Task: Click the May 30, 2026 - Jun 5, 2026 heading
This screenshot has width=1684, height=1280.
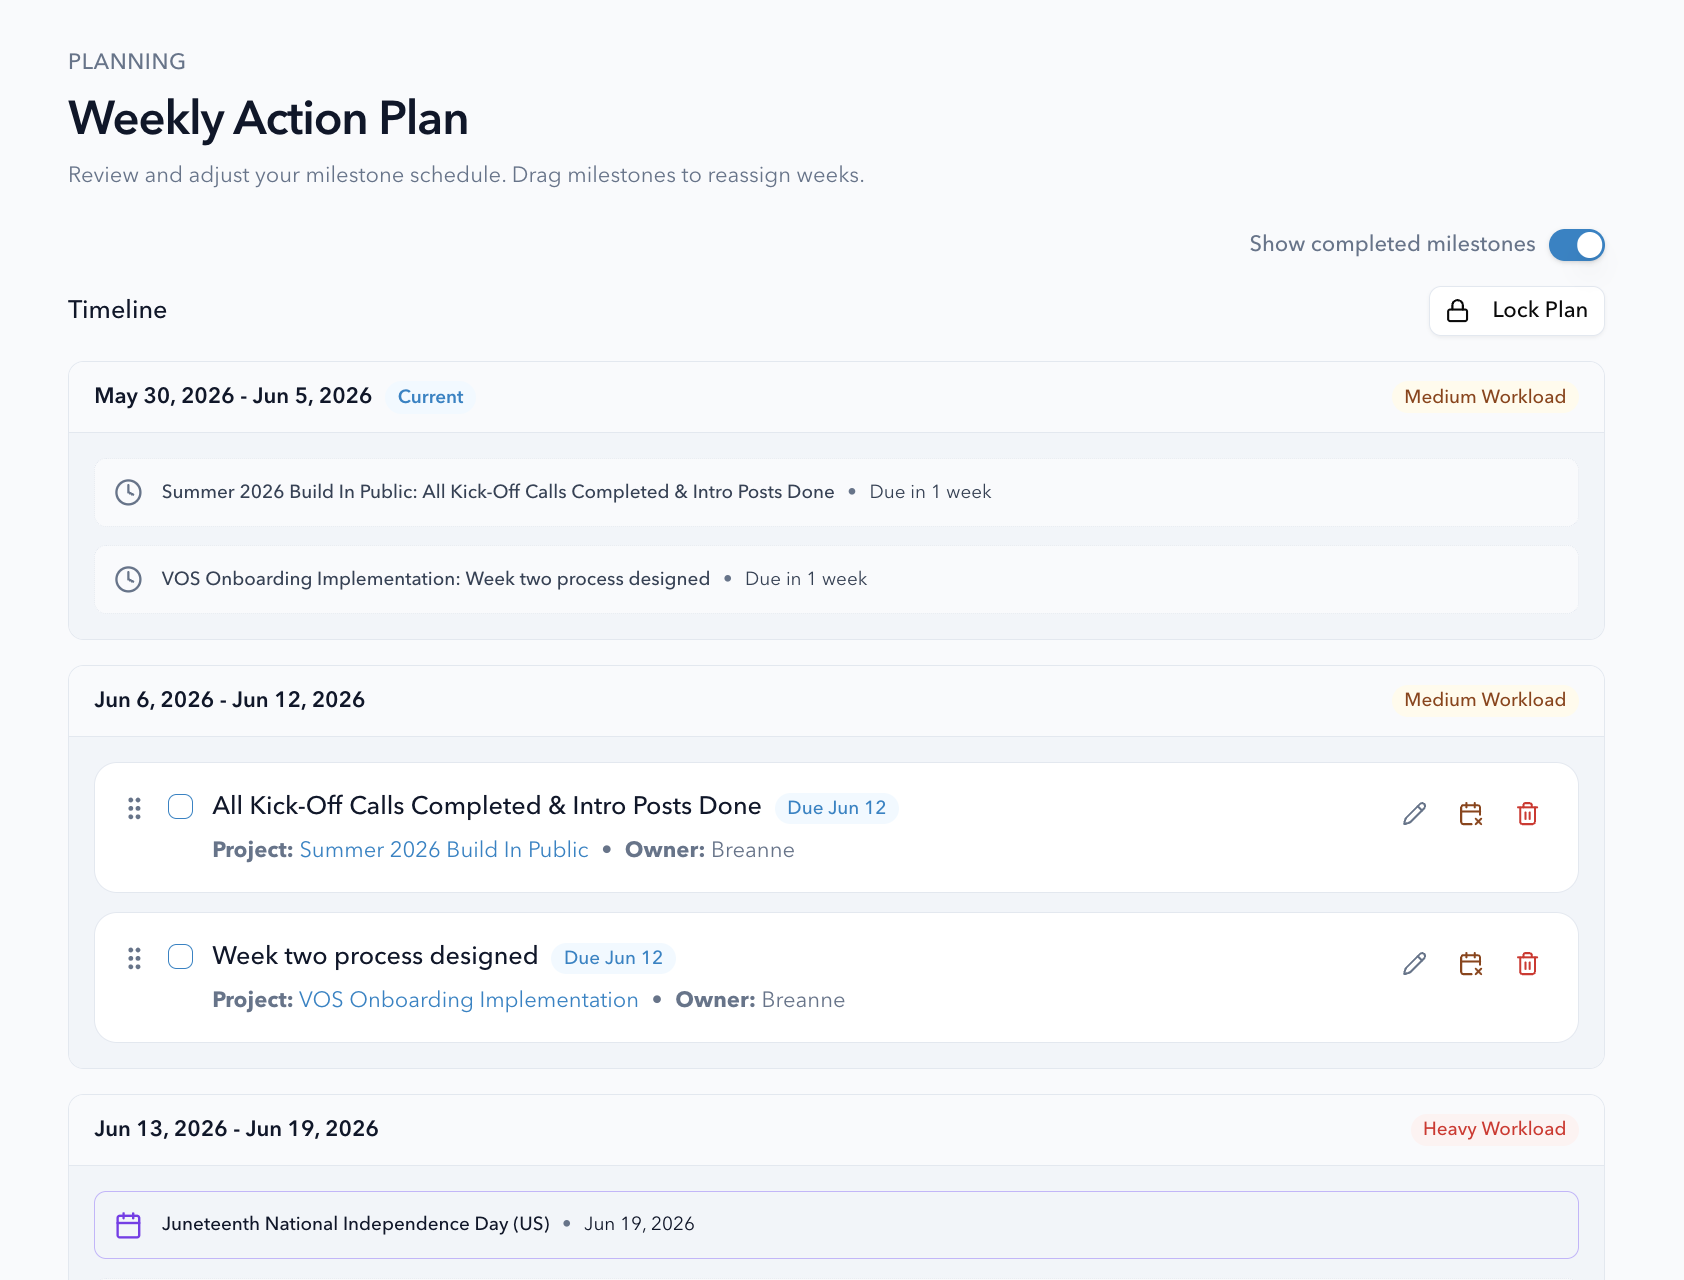Action: pos(233,396)
